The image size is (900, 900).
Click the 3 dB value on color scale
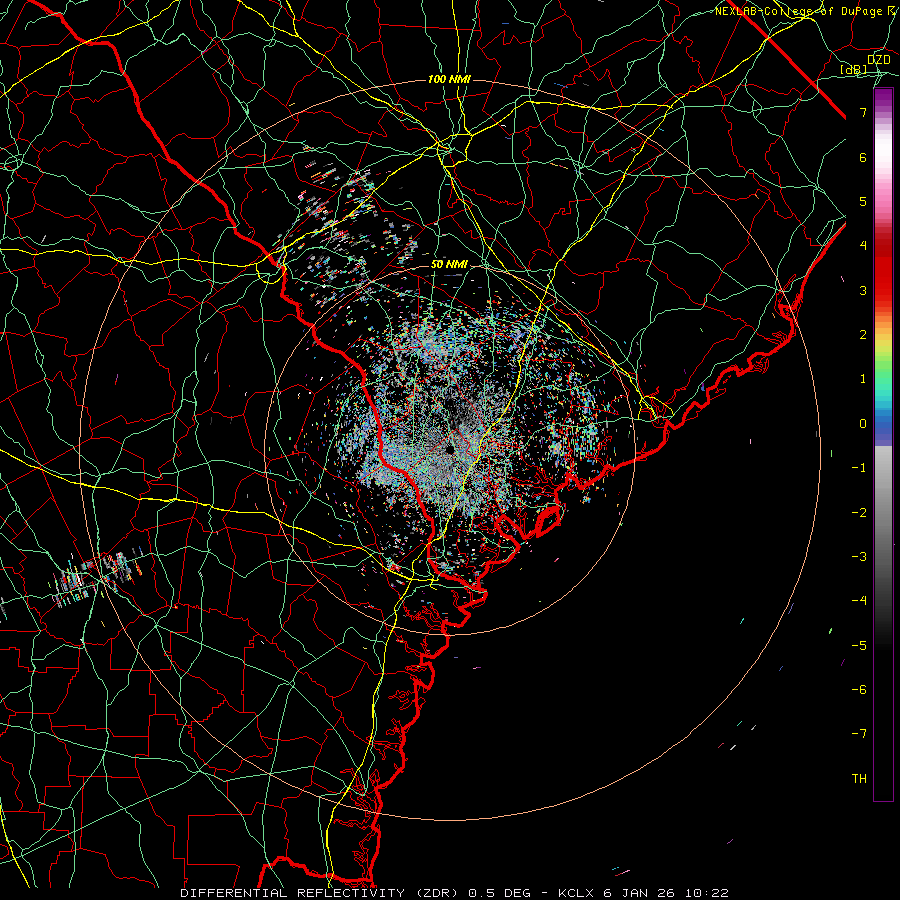[863, 290]
